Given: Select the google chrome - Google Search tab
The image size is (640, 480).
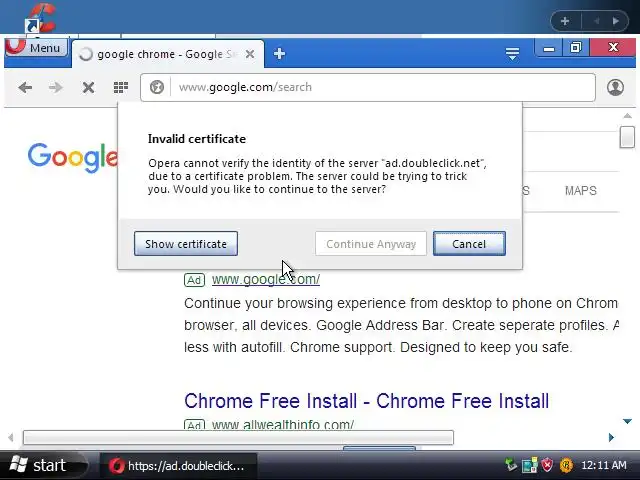Looking at the screenshot, I should (x=167, y=54).
